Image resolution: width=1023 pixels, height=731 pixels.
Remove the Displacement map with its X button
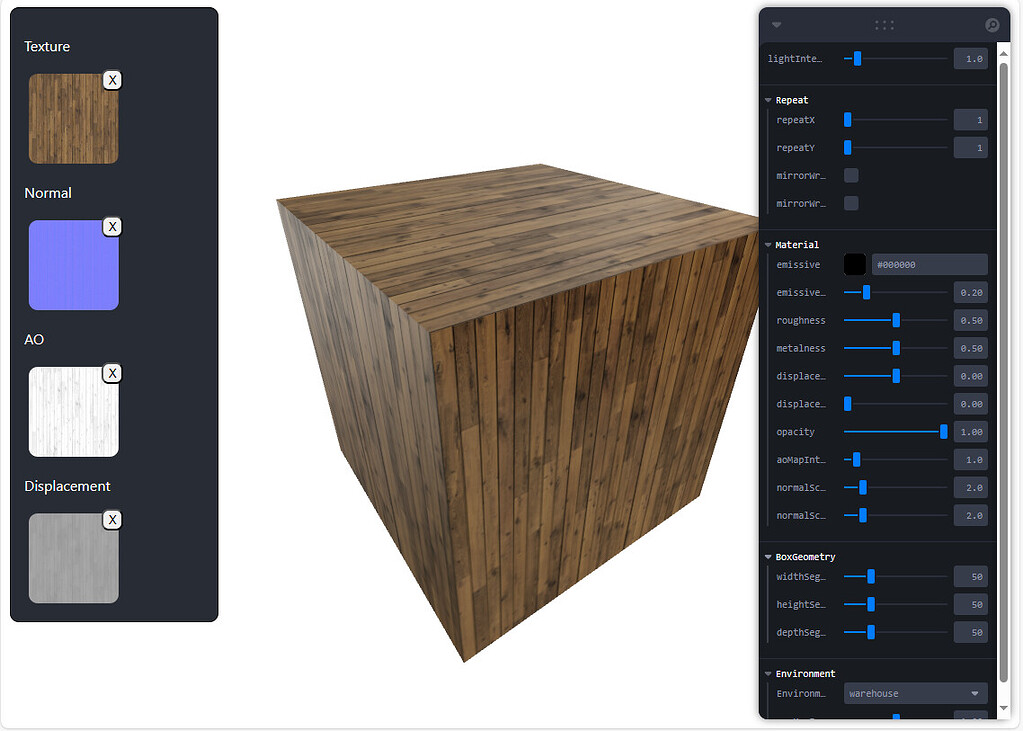[x=112, y=519]
